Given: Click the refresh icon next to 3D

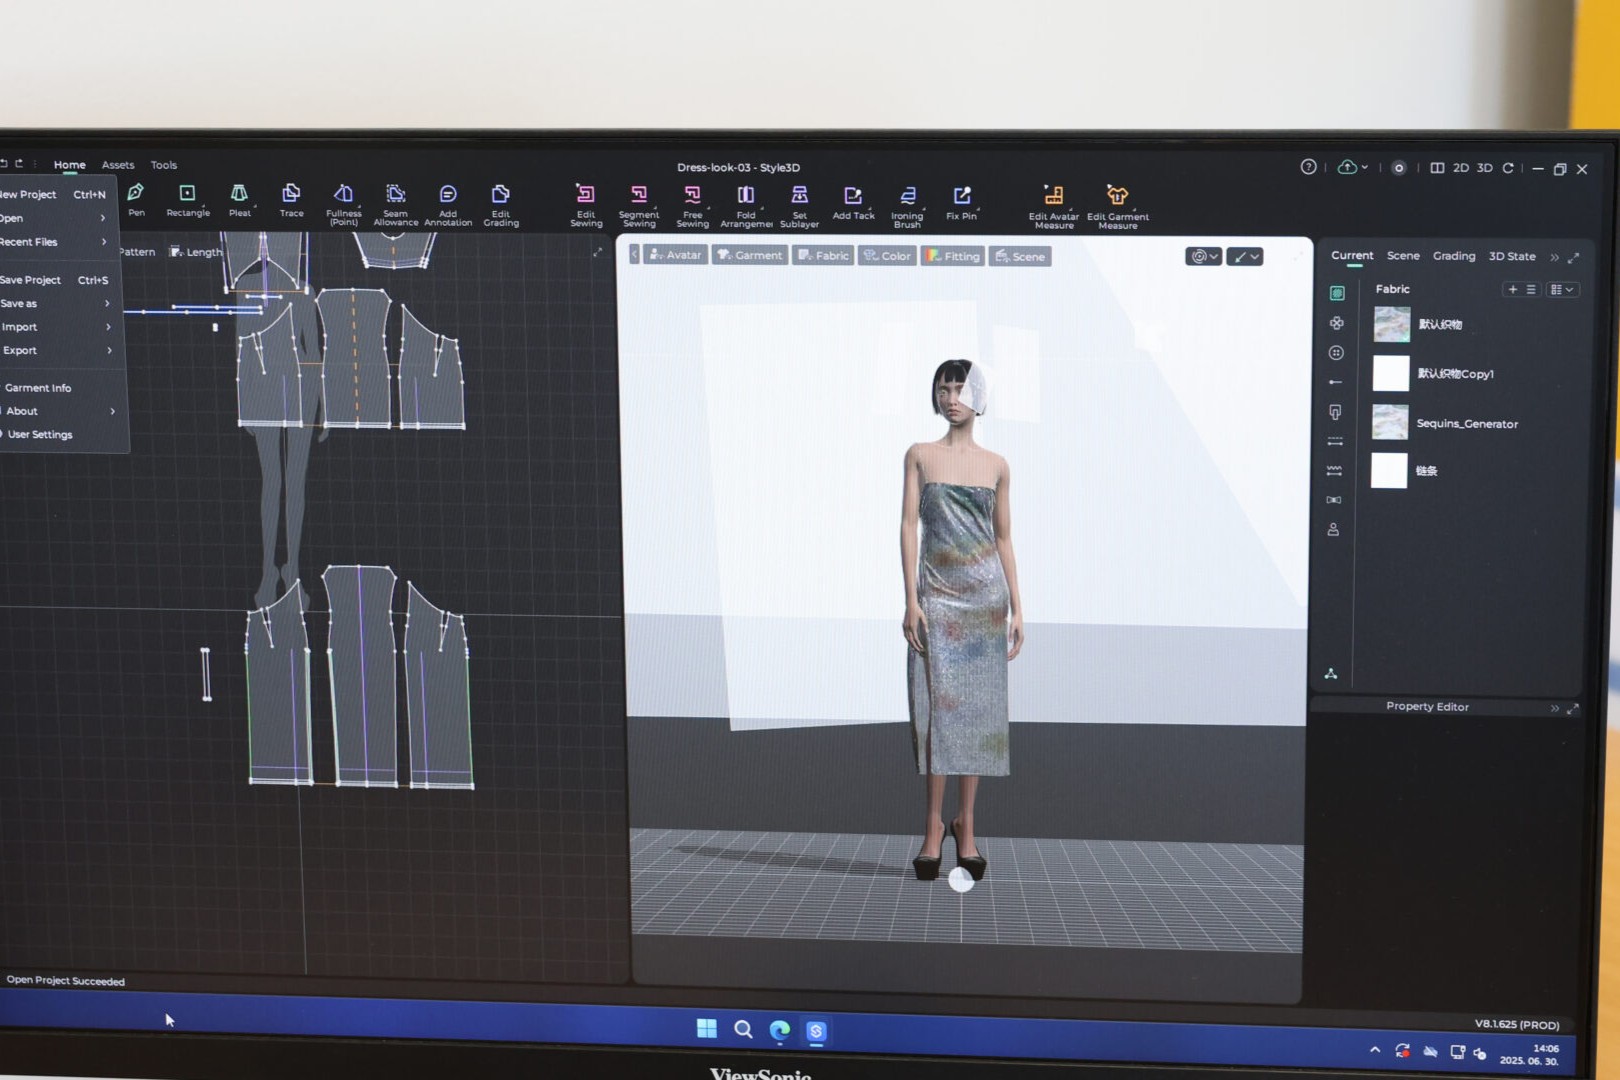Looking at the screenshot, I should point(1507,168).
